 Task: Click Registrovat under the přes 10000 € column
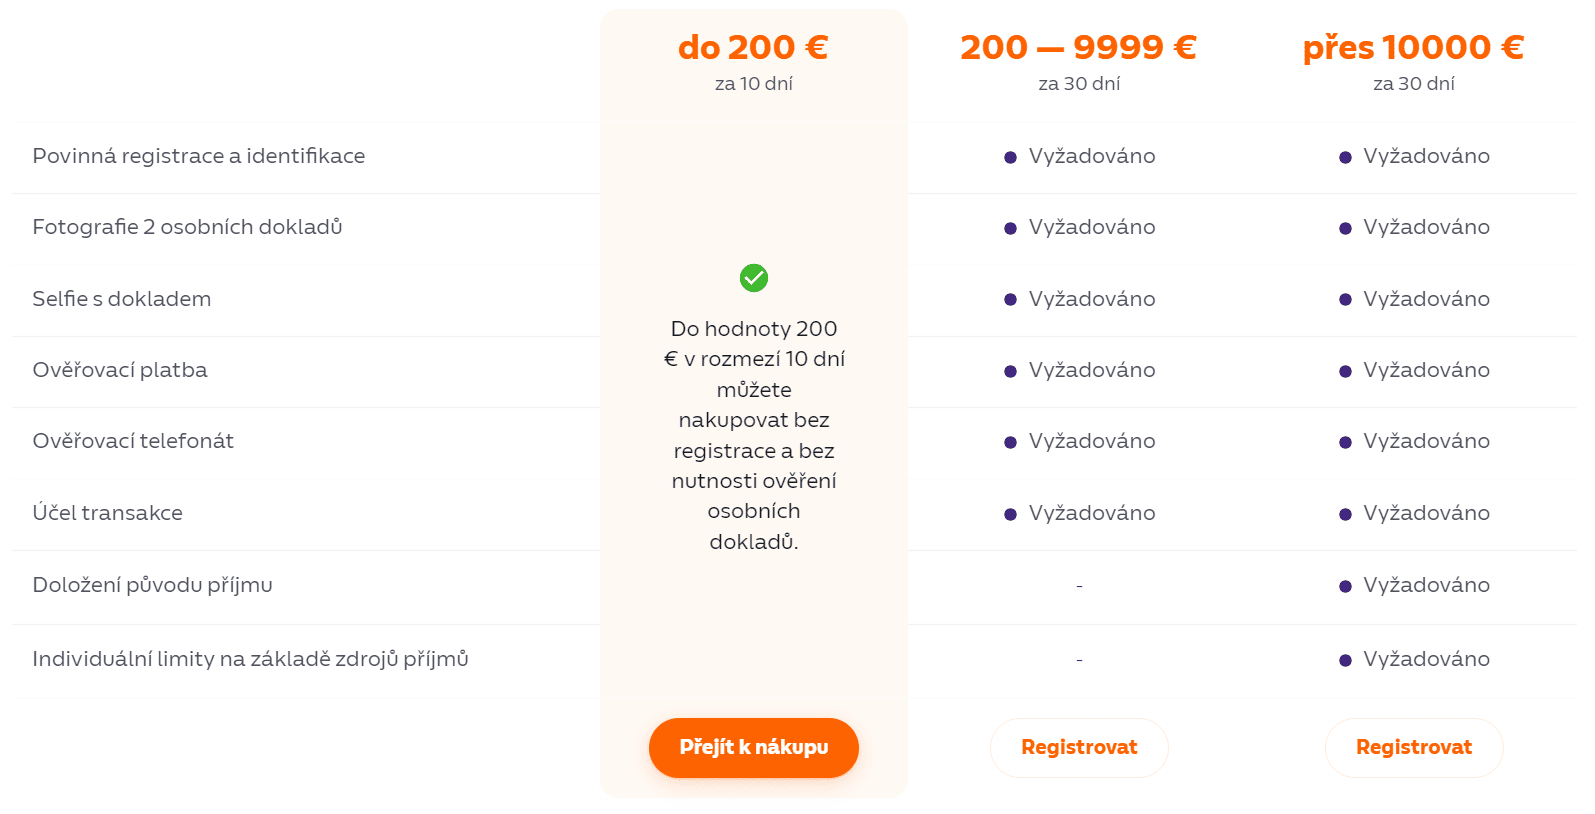point(1413,747)
